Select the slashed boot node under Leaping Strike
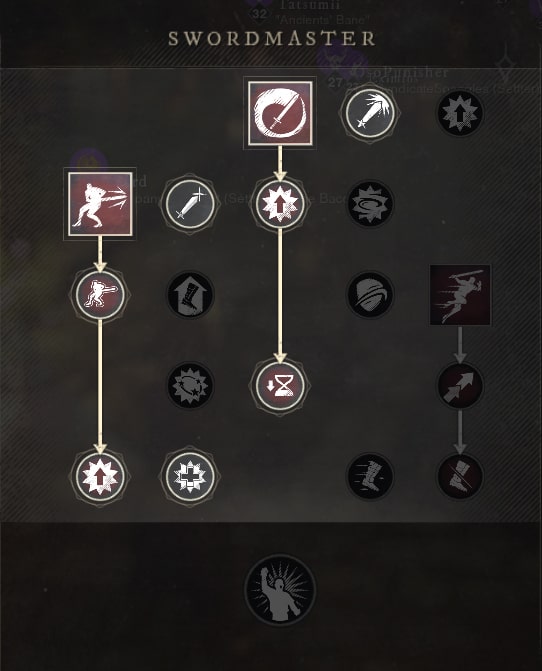This screenshot has height=671, width=542. point(460,476)
